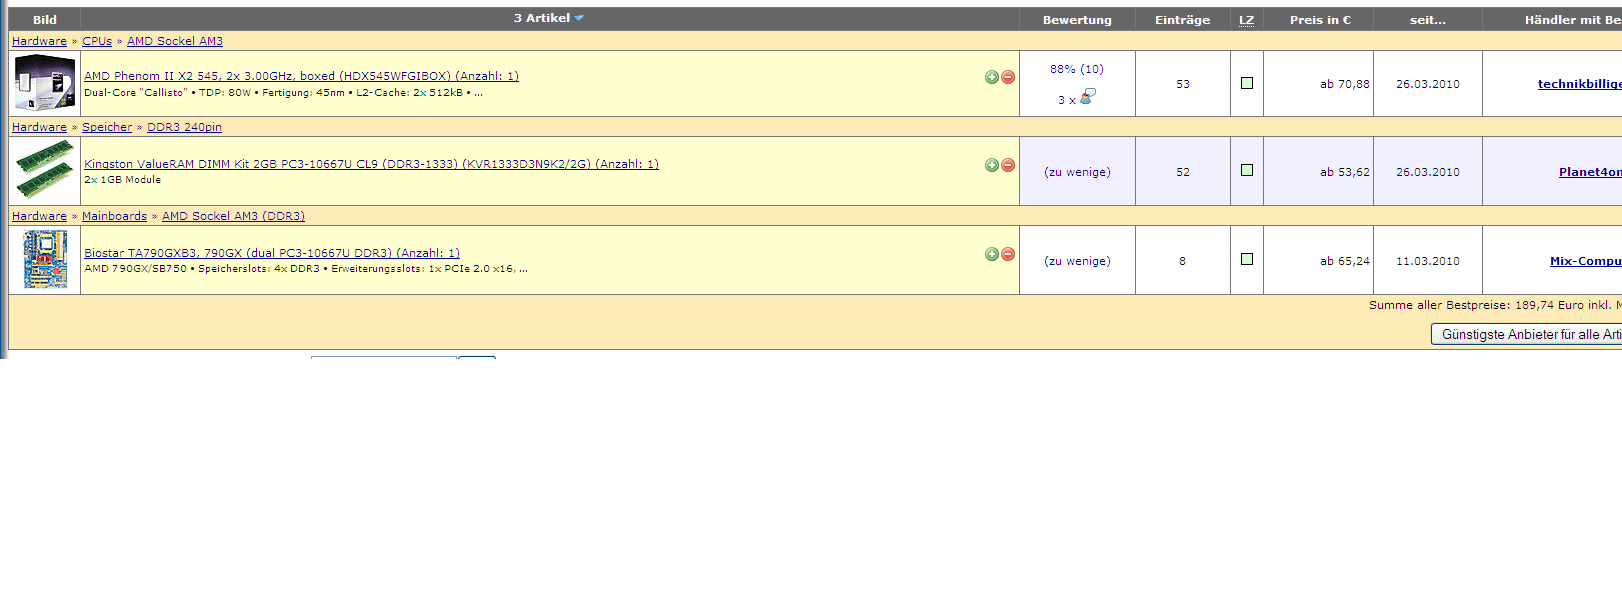Select date '11.03.2010' cell
The width and height of the screenshot is (1622, 600).
[1428, 261]
